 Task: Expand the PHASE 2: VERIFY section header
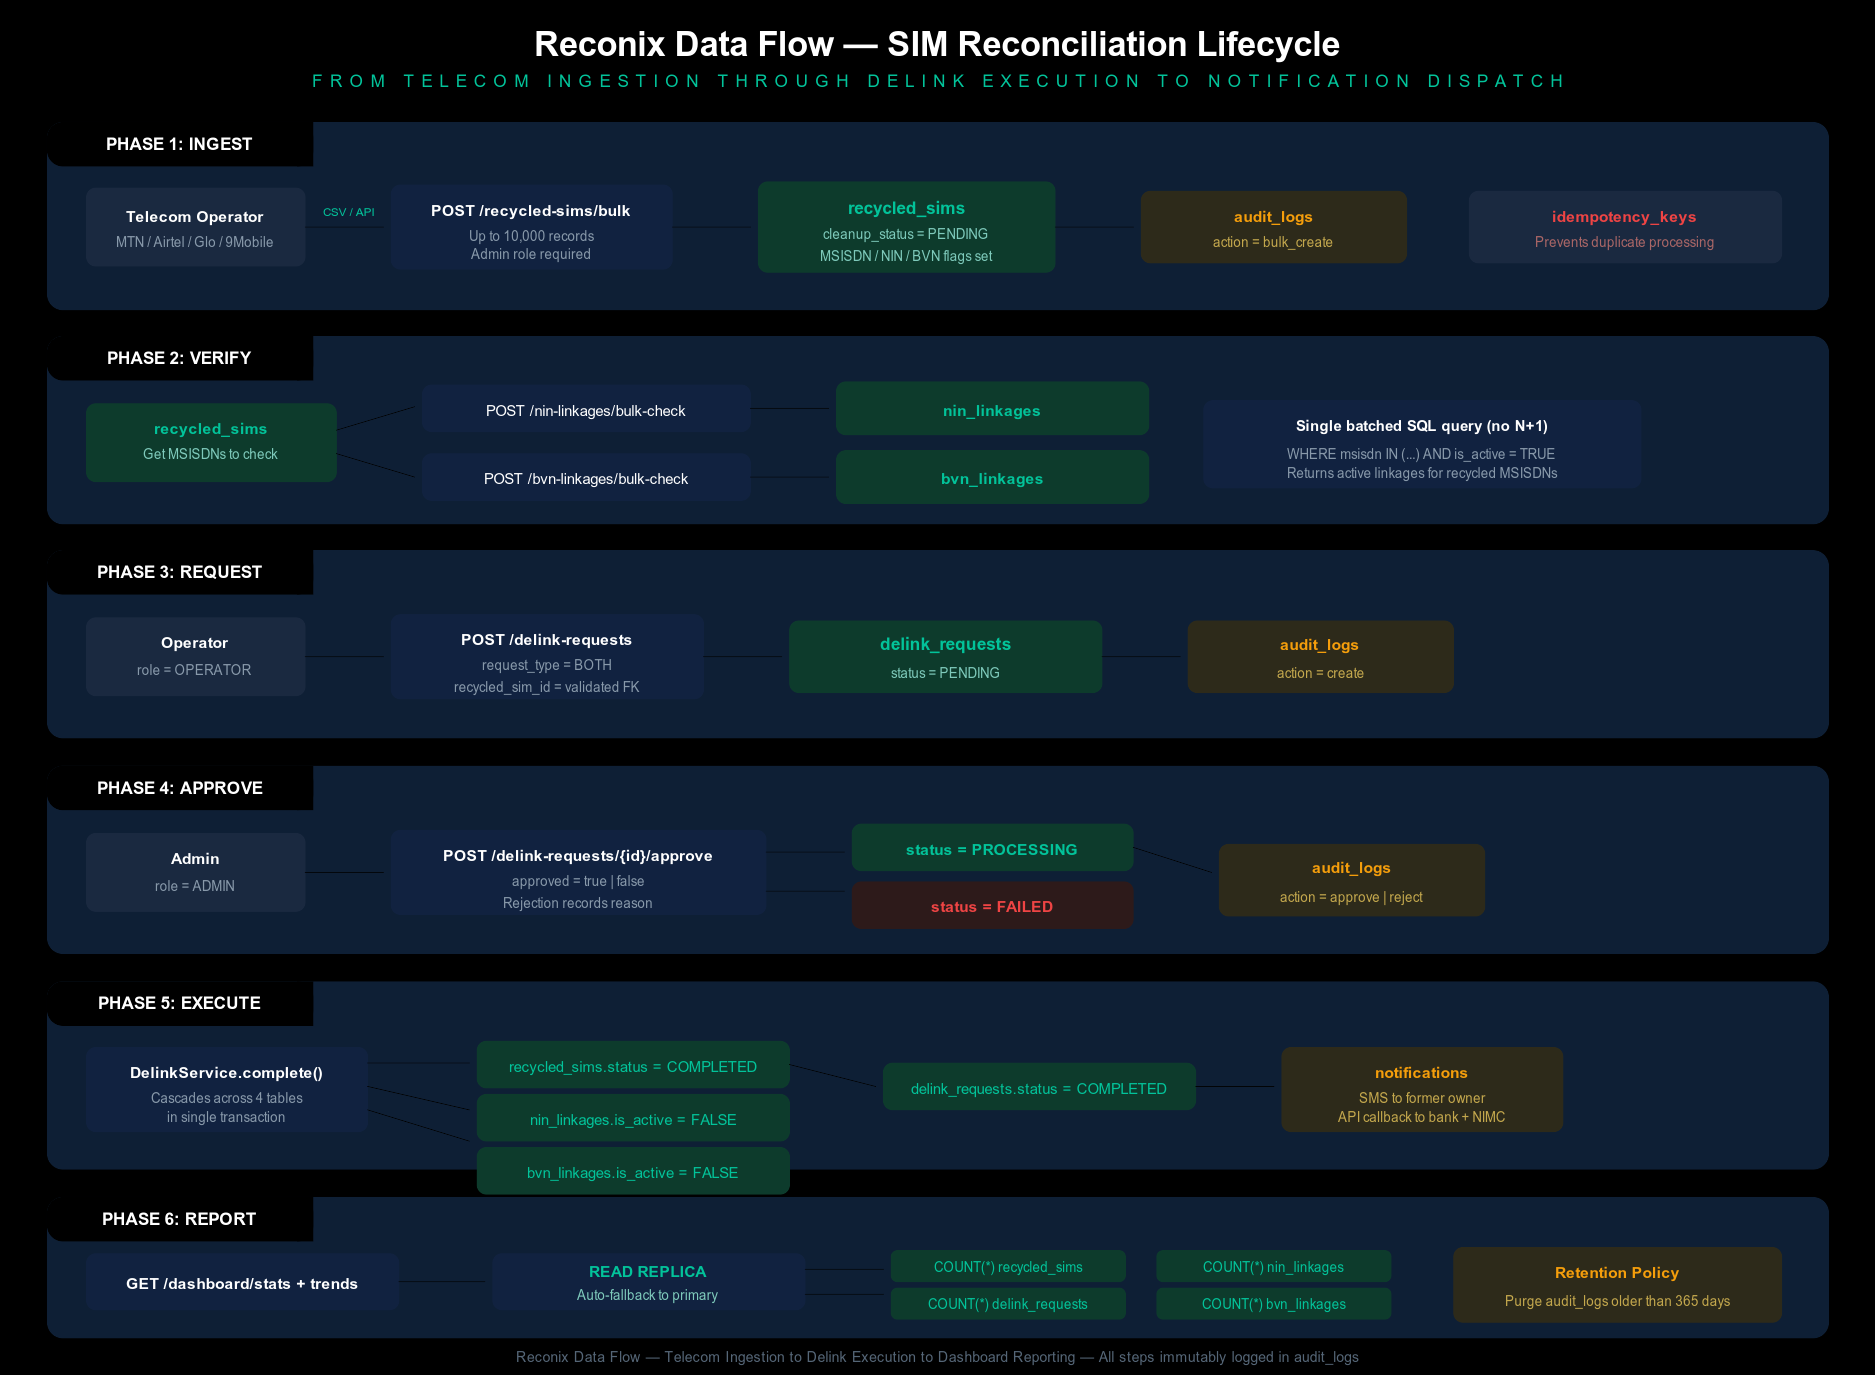point(179,357)
